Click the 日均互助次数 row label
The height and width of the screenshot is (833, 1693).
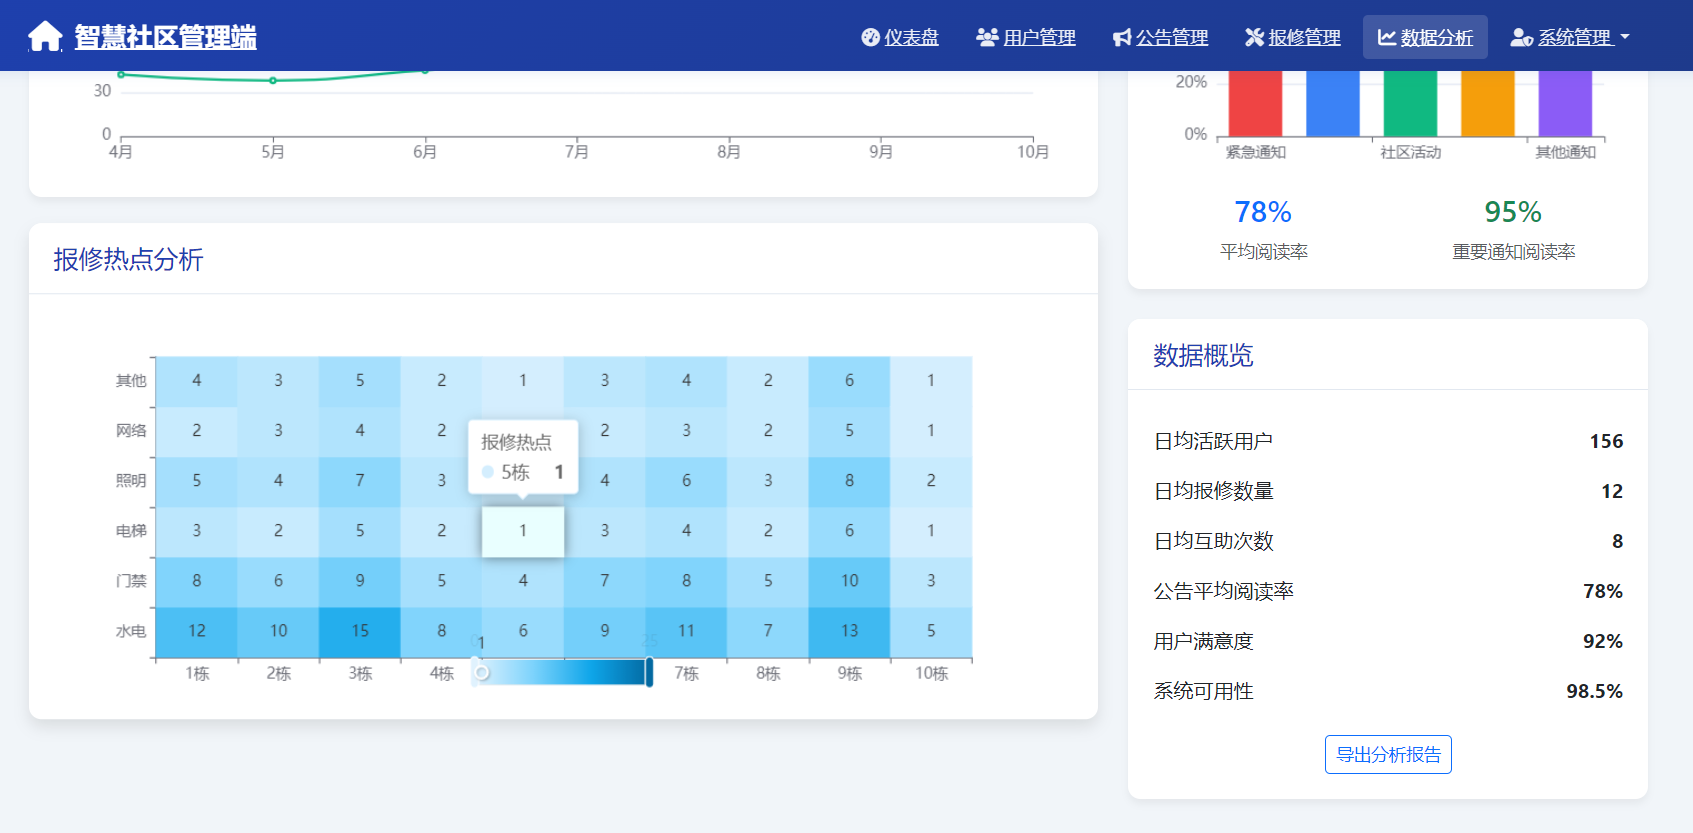click(1214, 541)
